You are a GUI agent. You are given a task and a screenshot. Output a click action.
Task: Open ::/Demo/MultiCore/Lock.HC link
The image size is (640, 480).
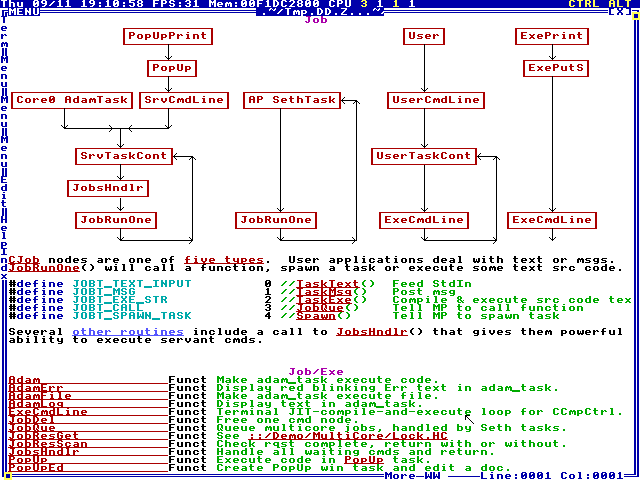point(348,436)
